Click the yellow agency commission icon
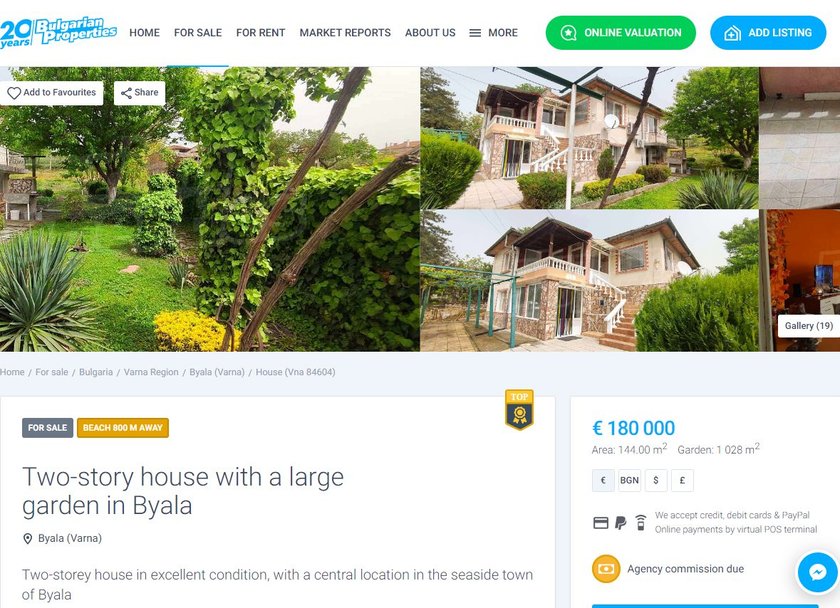Viewport: 840px width, 608px height. pos(606,568)
